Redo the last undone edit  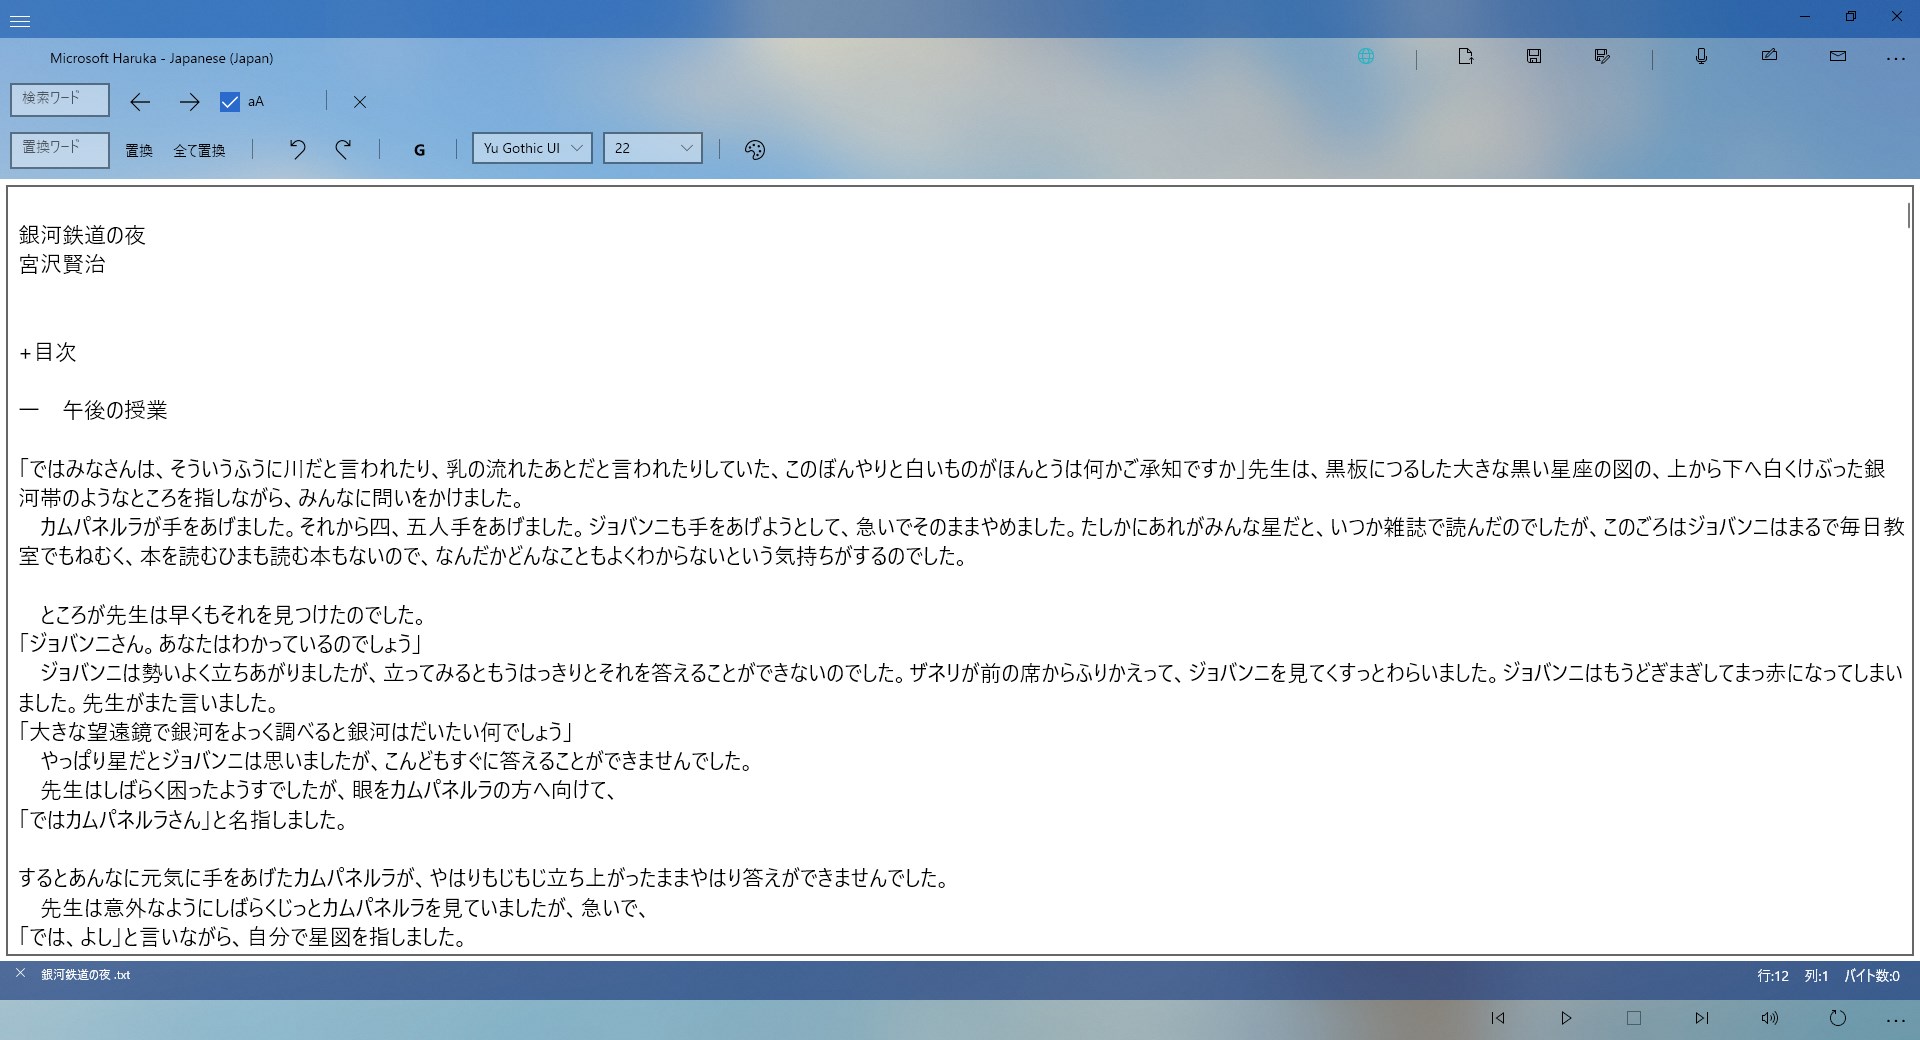click(x=343, y=150)
